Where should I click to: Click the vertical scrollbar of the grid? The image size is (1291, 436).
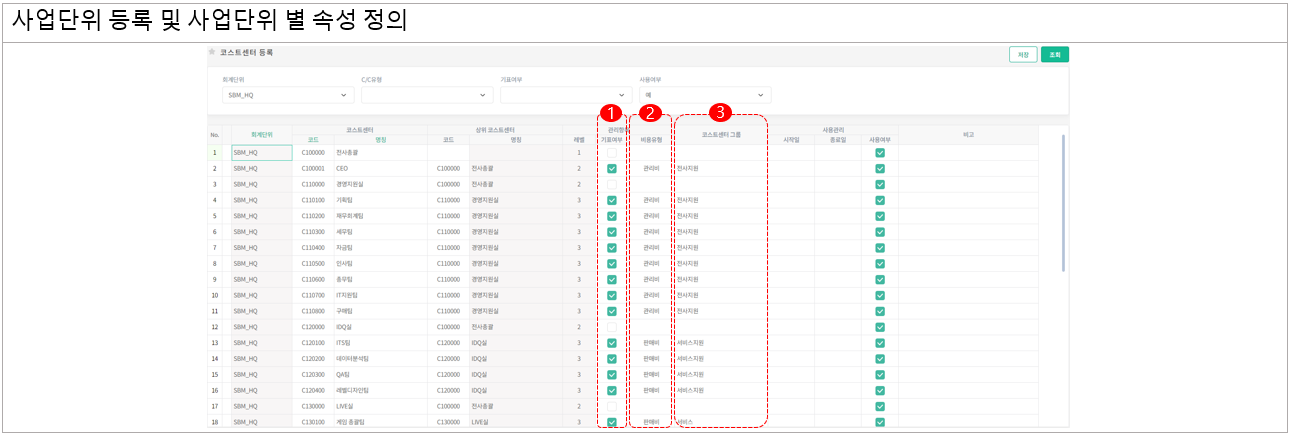[x=1063, y=200]
